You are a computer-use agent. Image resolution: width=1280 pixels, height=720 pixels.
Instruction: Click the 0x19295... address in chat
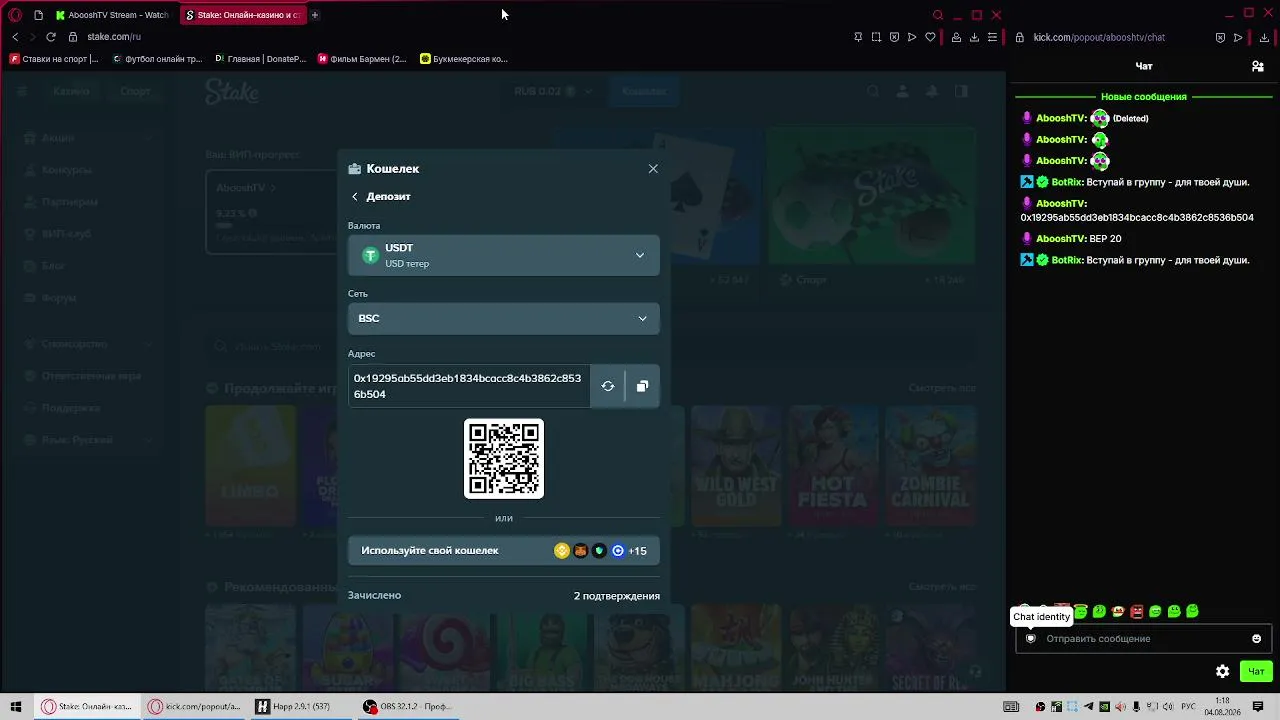(1137, 218)
